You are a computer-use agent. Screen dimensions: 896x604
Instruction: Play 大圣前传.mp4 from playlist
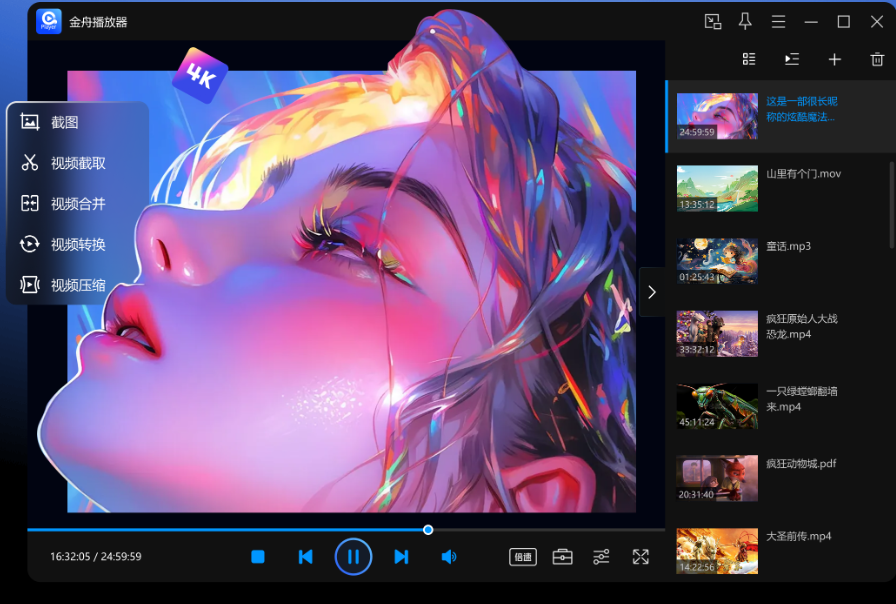click(799, 536)
